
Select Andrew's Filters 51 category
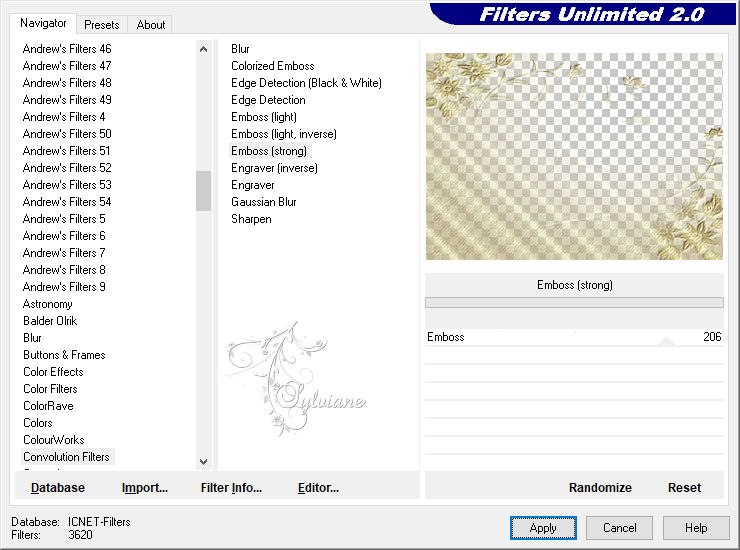pos(67,151)
